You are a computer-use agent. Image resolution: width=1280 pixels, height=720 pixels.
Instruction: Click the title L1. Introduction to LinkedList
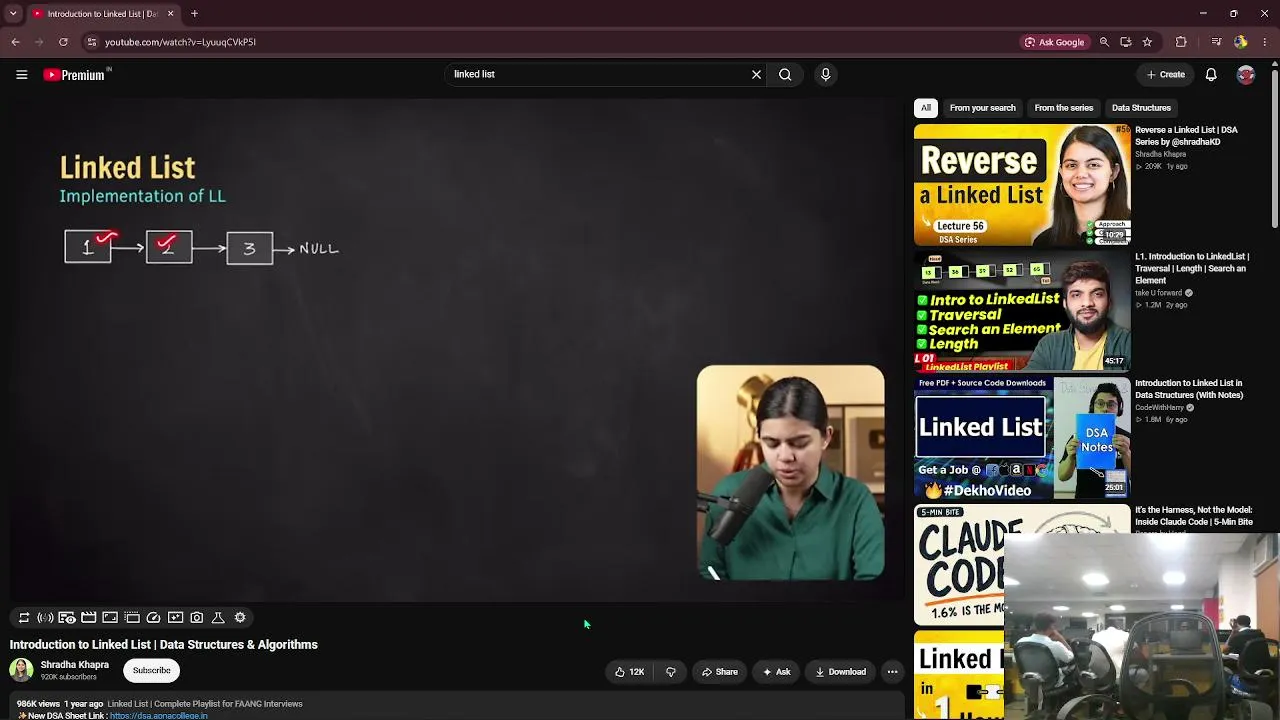[x=1191, y=269]
